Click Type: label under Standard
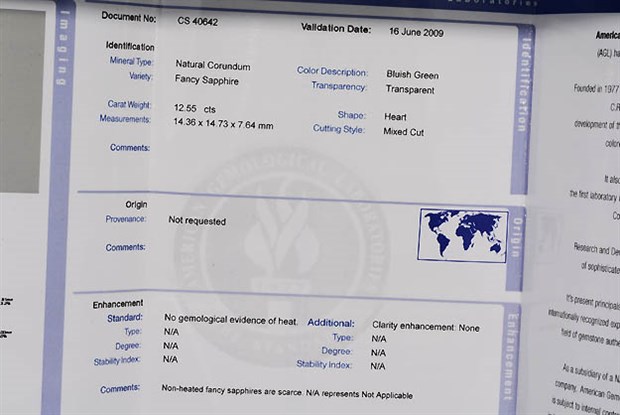The width and height of the screenshot is (620, 415). (x=133, y=331)
